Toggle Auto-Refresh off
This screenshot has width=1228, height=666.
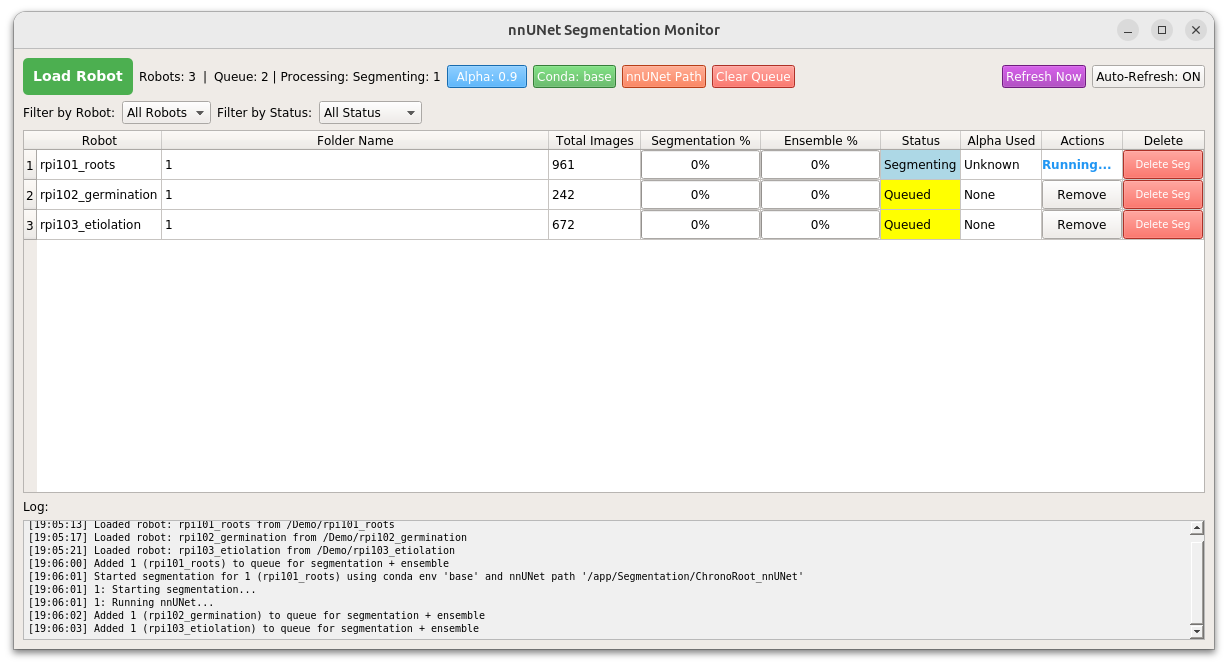[1147, 76]
